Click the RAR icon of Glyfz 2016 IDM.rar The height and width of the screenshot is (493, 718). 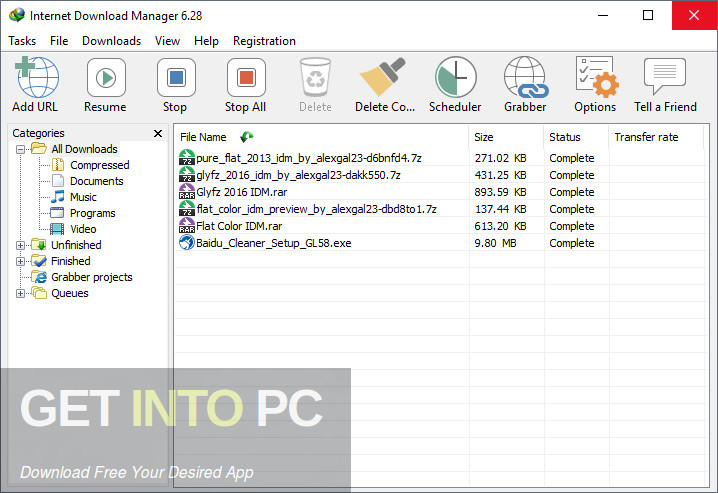point(187,191)
